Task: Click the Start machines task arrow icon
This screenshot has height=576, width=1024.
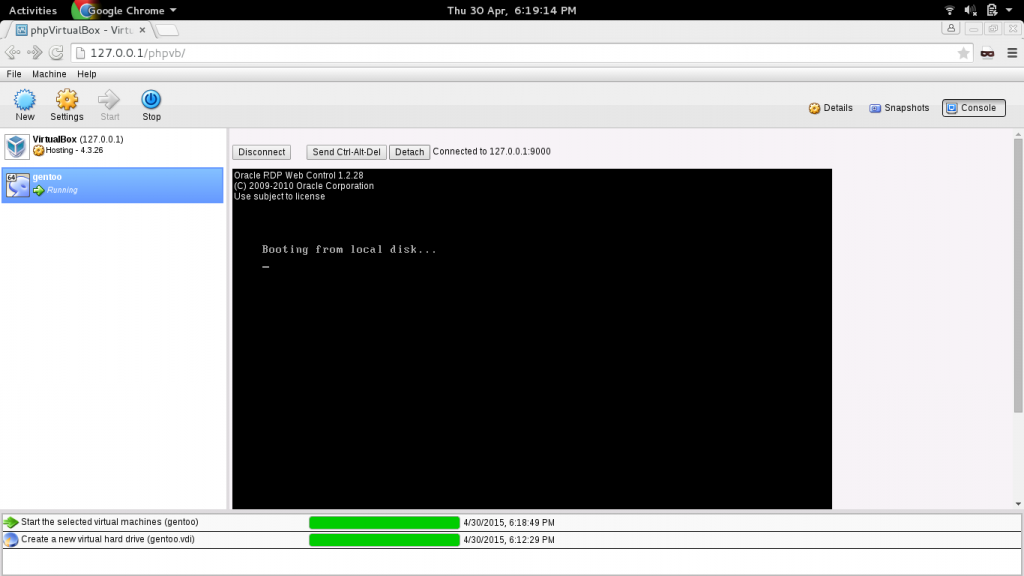Action: pos(11,522)
